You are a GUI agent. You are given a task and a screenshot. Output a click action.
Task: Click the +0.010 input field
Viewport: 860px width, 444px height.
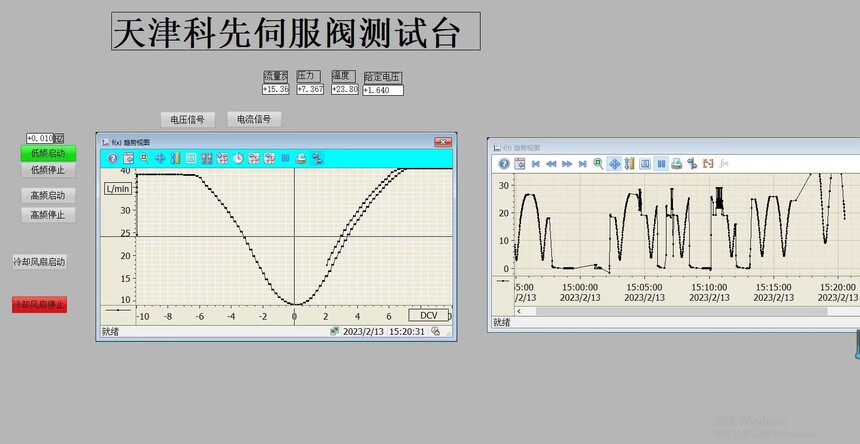point(41,138)
